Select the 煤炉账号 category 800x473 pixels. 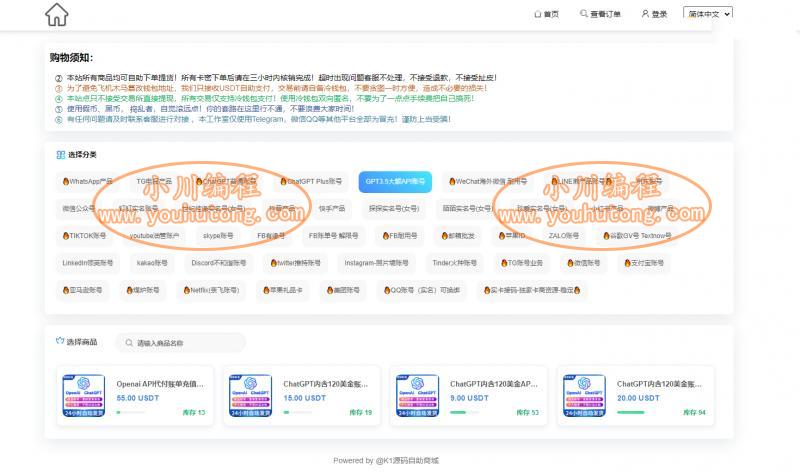pyautogui.click(x=143, y=290)
